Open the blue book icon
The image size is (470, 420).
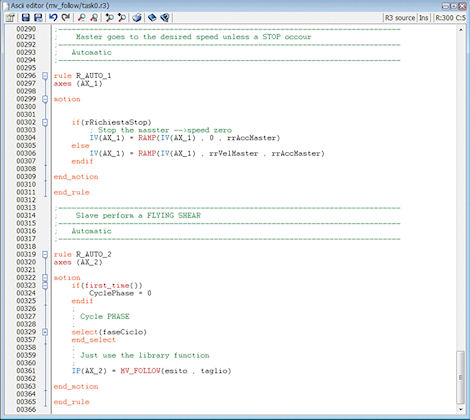[x=152, y=18]
